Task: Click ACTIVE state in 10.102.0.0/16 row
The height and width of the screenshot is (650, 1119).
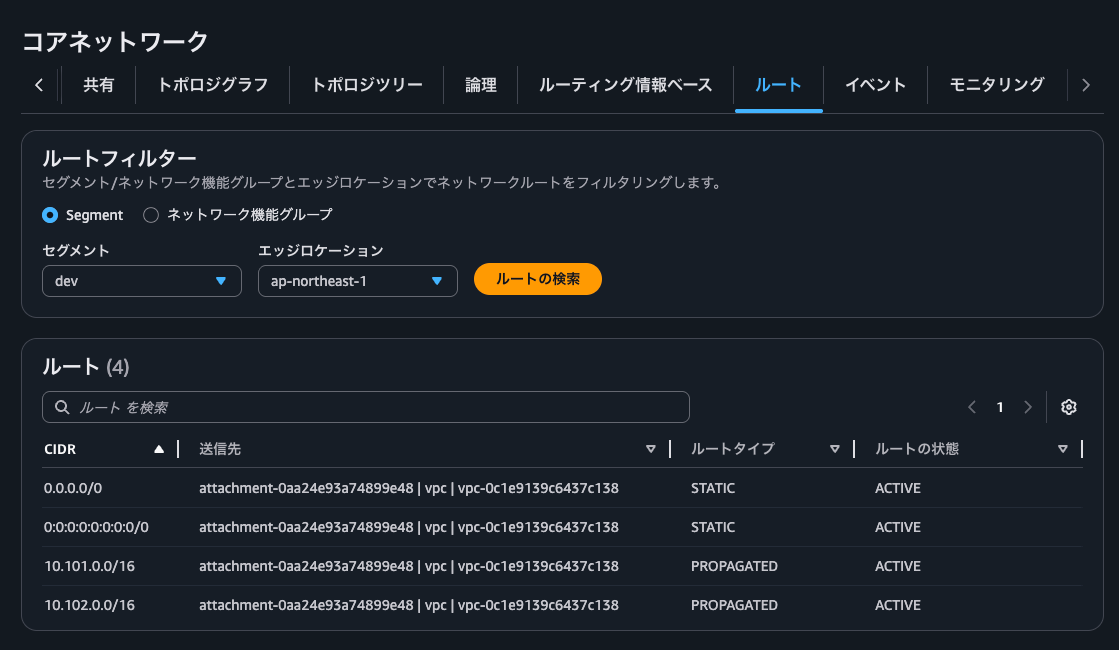Action: click(x=898, y=605)
